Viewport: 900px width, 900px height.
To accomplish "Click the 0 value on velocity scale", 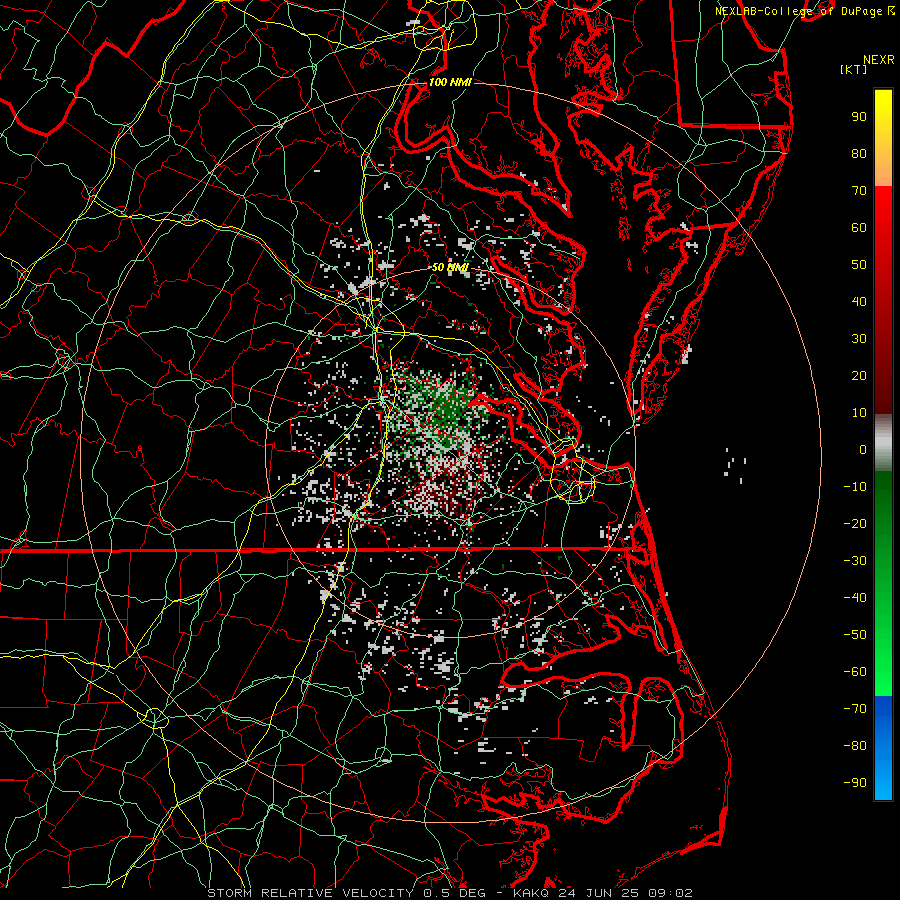I will [863, 450].
